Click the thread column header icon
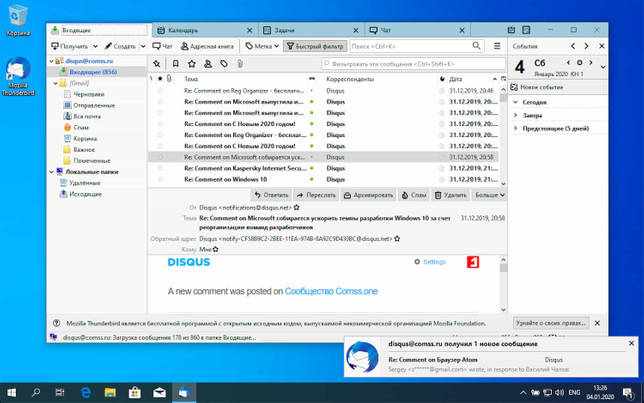 (x=151, y=78)
